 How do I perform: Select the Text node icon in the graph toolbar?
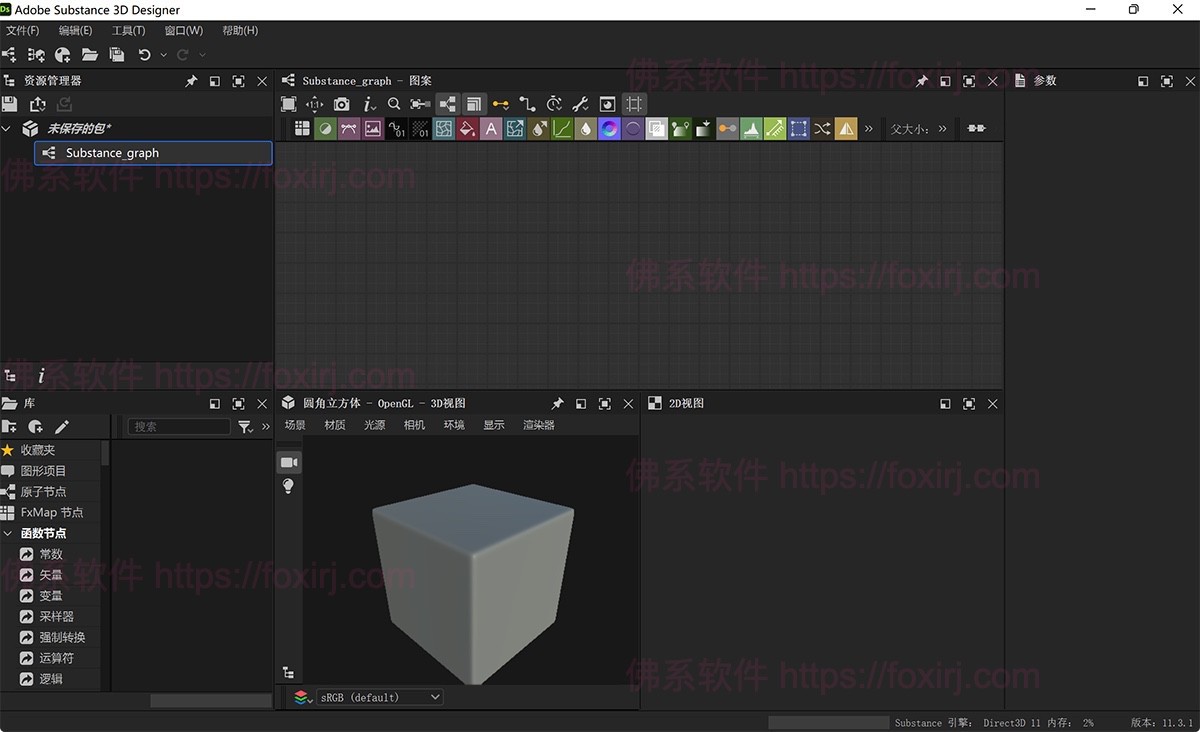[491, 128]
